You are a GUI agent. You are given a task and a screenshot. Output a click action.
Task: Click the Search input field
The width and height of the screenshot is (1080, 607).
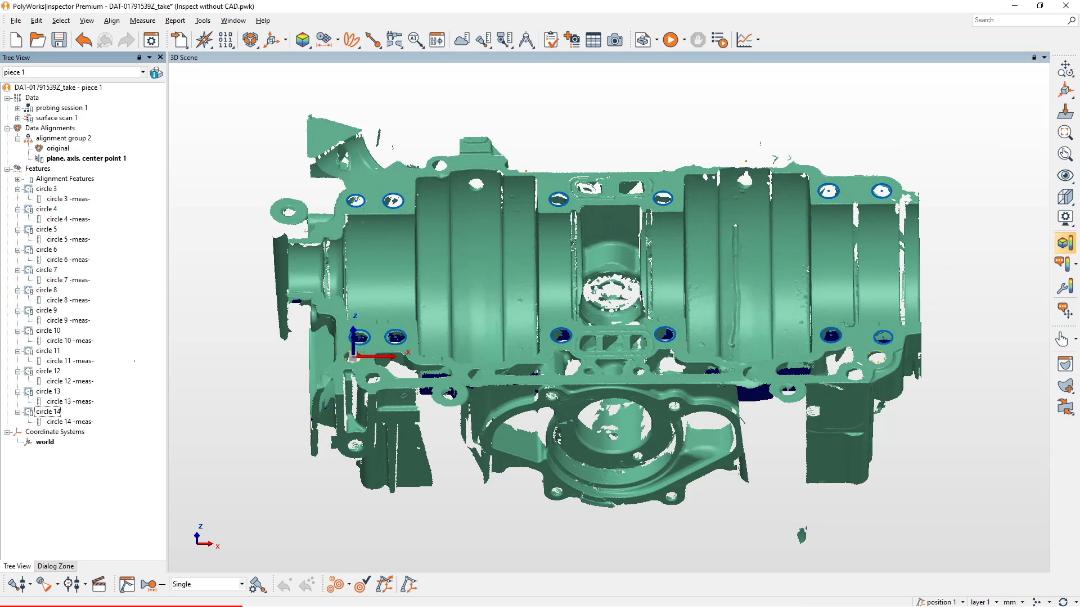pos(1019,20)
